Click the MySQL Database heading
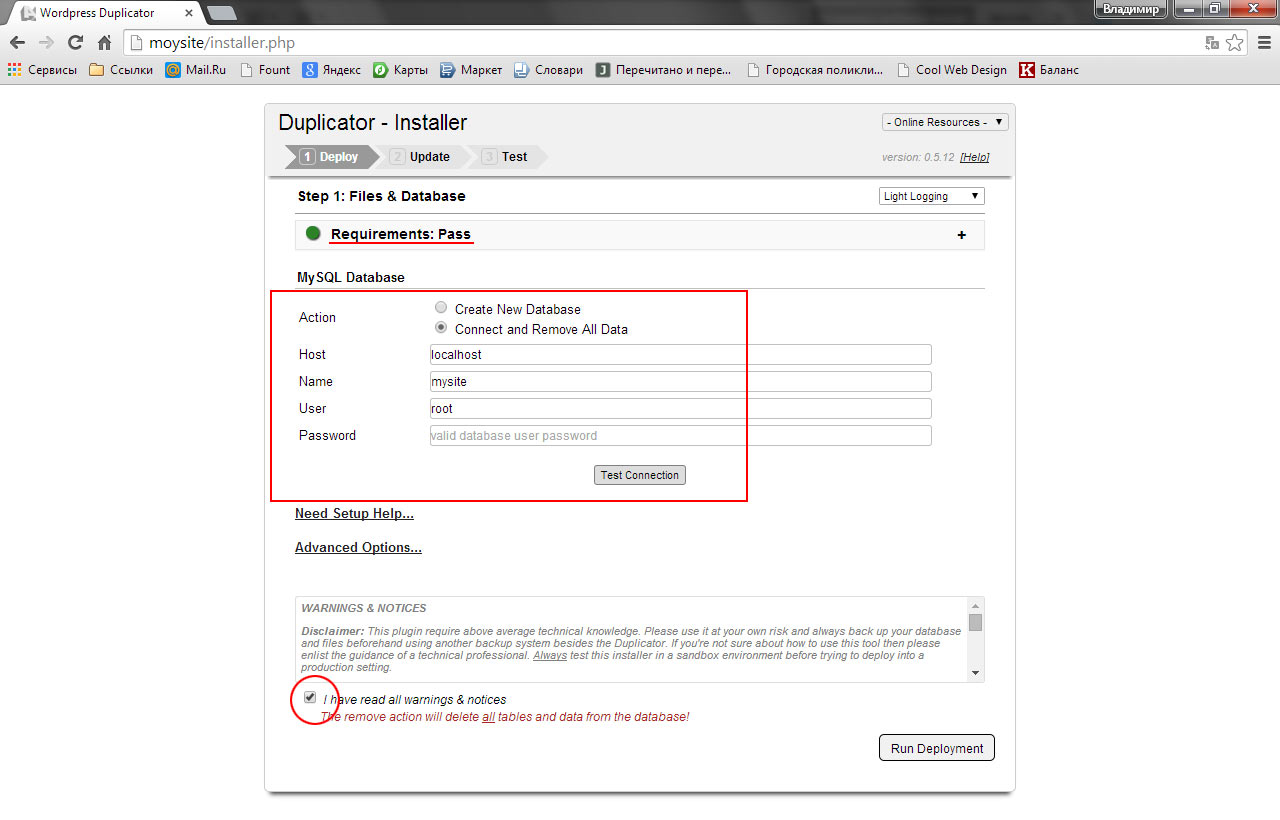The height and width of the screenshot is (820, 1280). pyautogui.click(x=351, y=277)
